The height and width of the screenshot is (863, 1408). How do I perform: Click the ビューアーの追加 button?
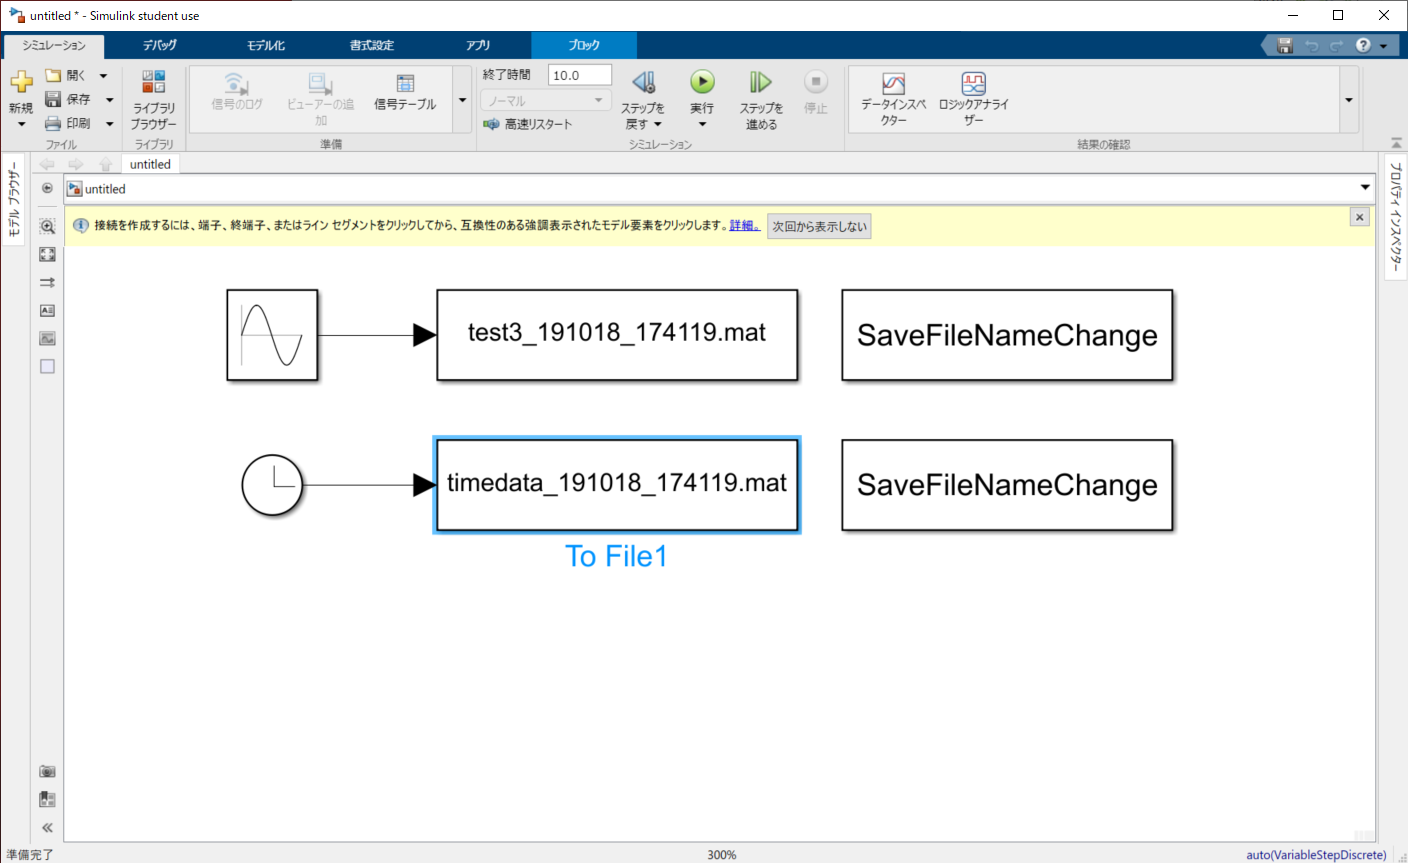pyautogui.click(x=320, y=98)
